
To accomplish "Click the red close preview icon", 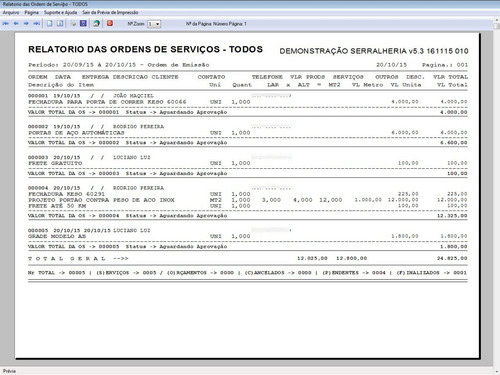I will [x=110, y=23].
